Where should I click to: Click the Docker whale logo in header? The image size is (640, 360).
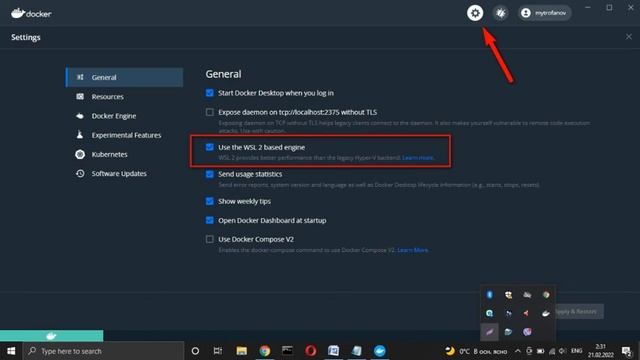click(x=31, y=13)
